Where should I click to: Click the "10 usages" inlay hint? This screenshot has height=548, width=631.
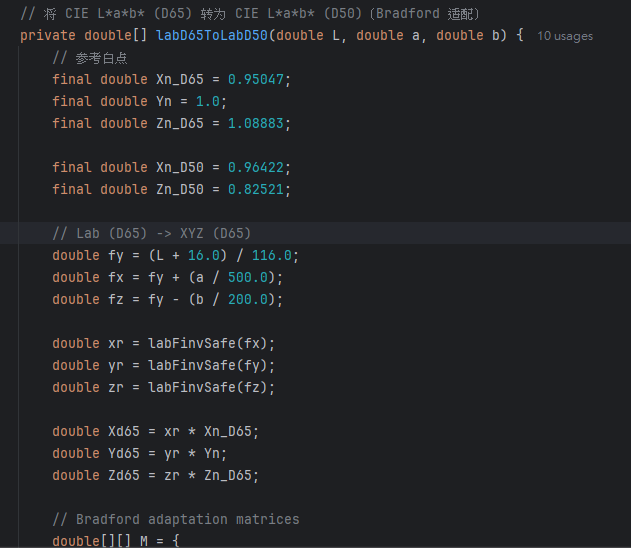tap(565, 36)
